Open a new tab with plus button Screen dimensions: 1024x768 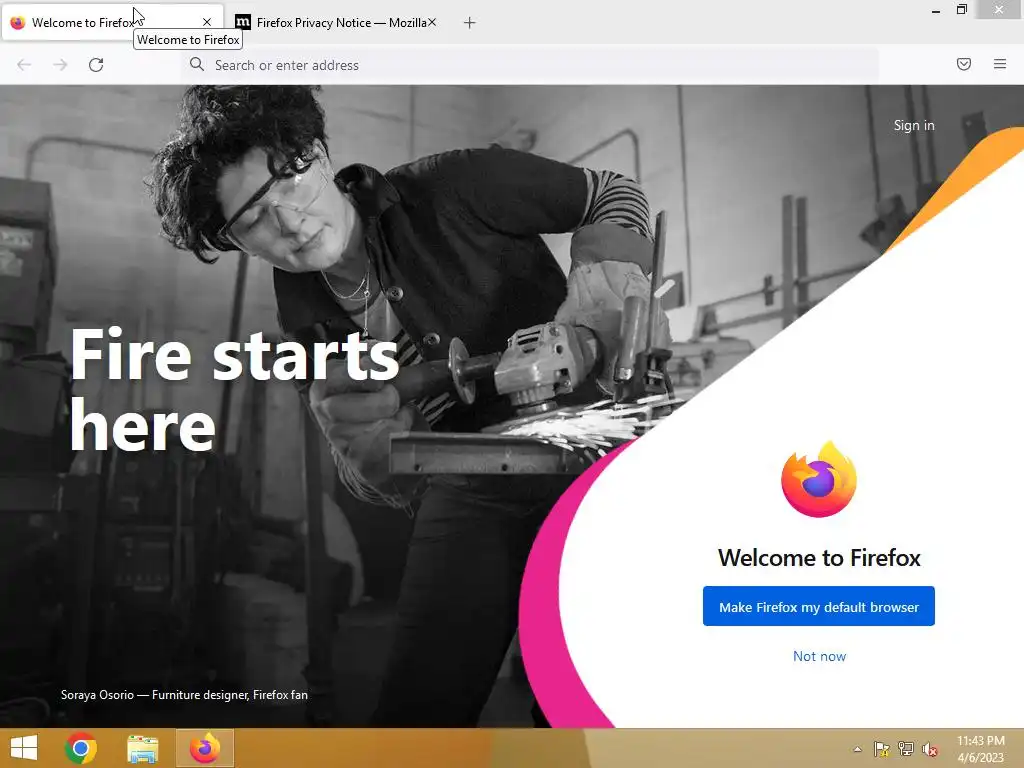[469, 23]
